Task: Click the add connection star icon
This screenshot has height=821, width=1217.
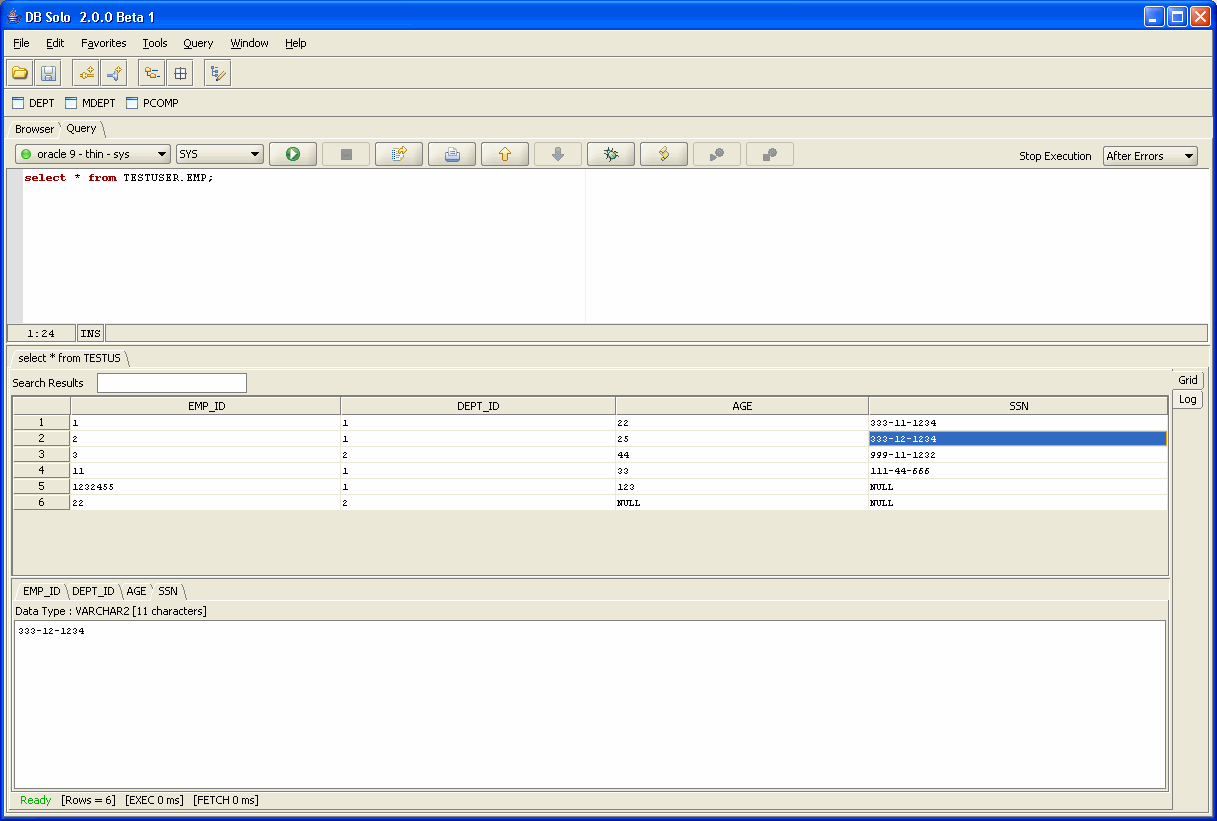Action: point(86,73)
